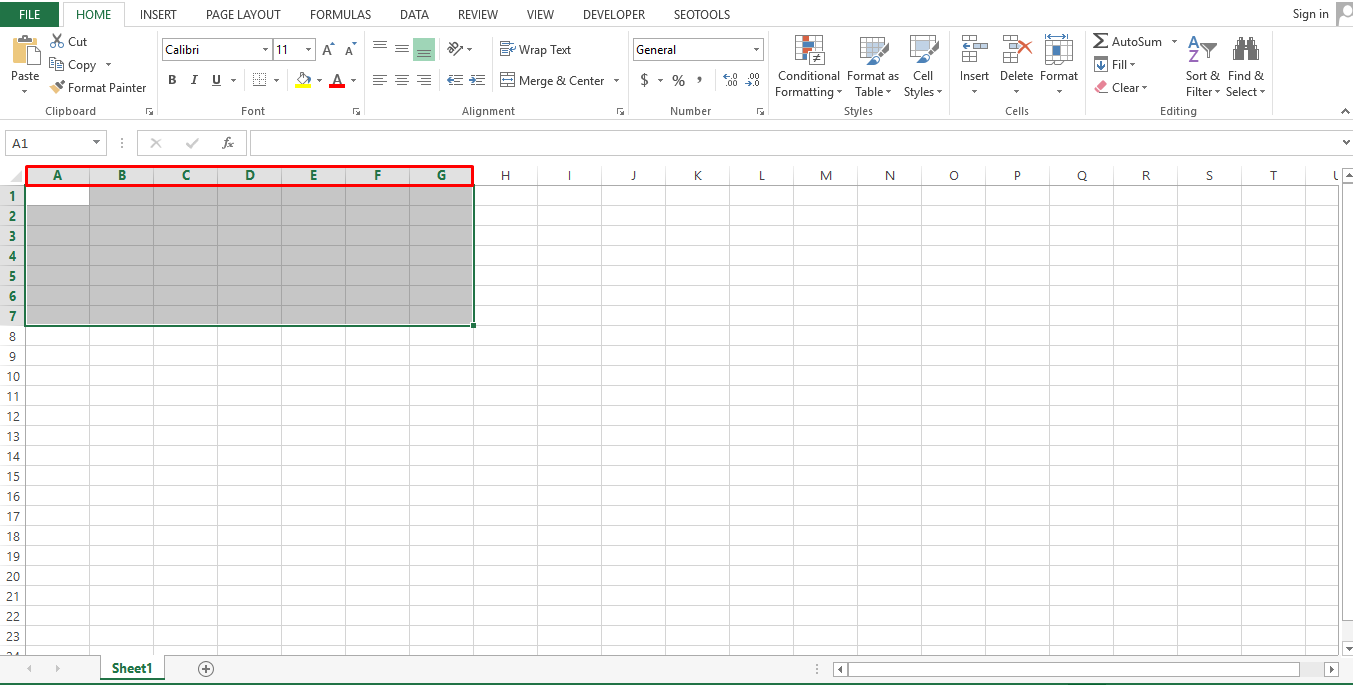Click the Increase Decimal icon
Viewport: 1353px width, 685px height.
730,80
